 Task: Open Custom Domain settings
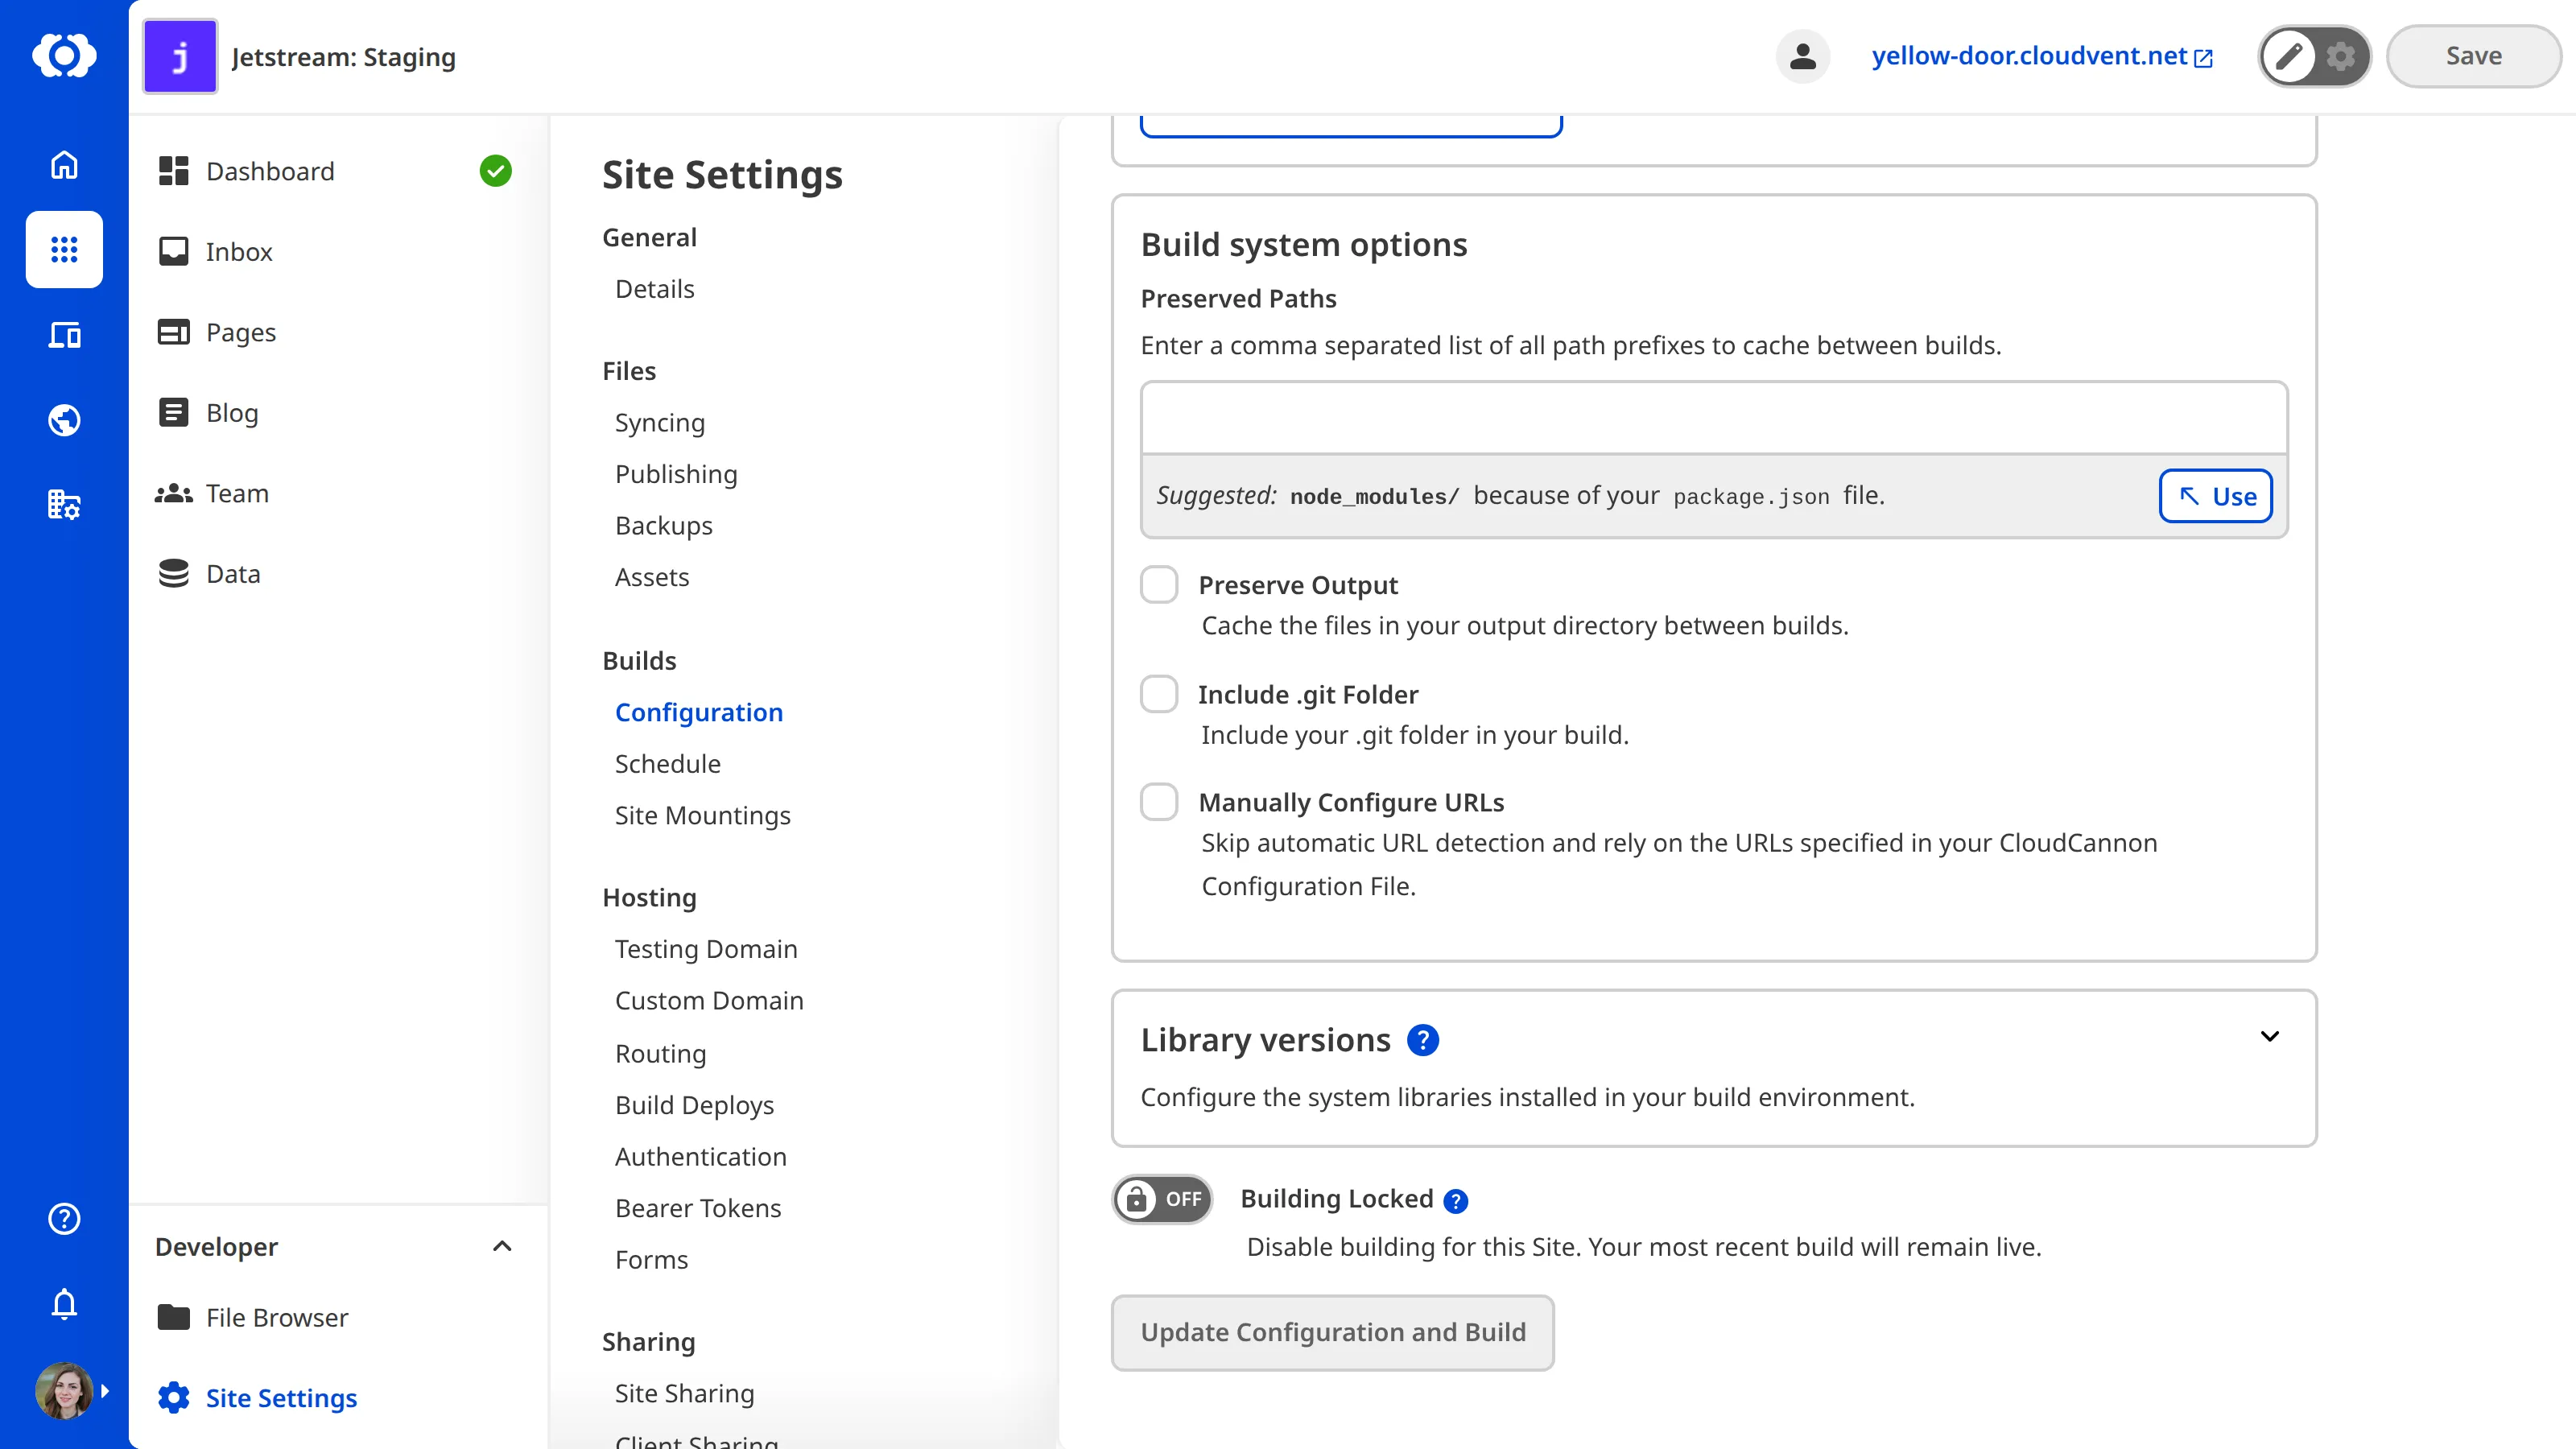(x=709, y=1001)
